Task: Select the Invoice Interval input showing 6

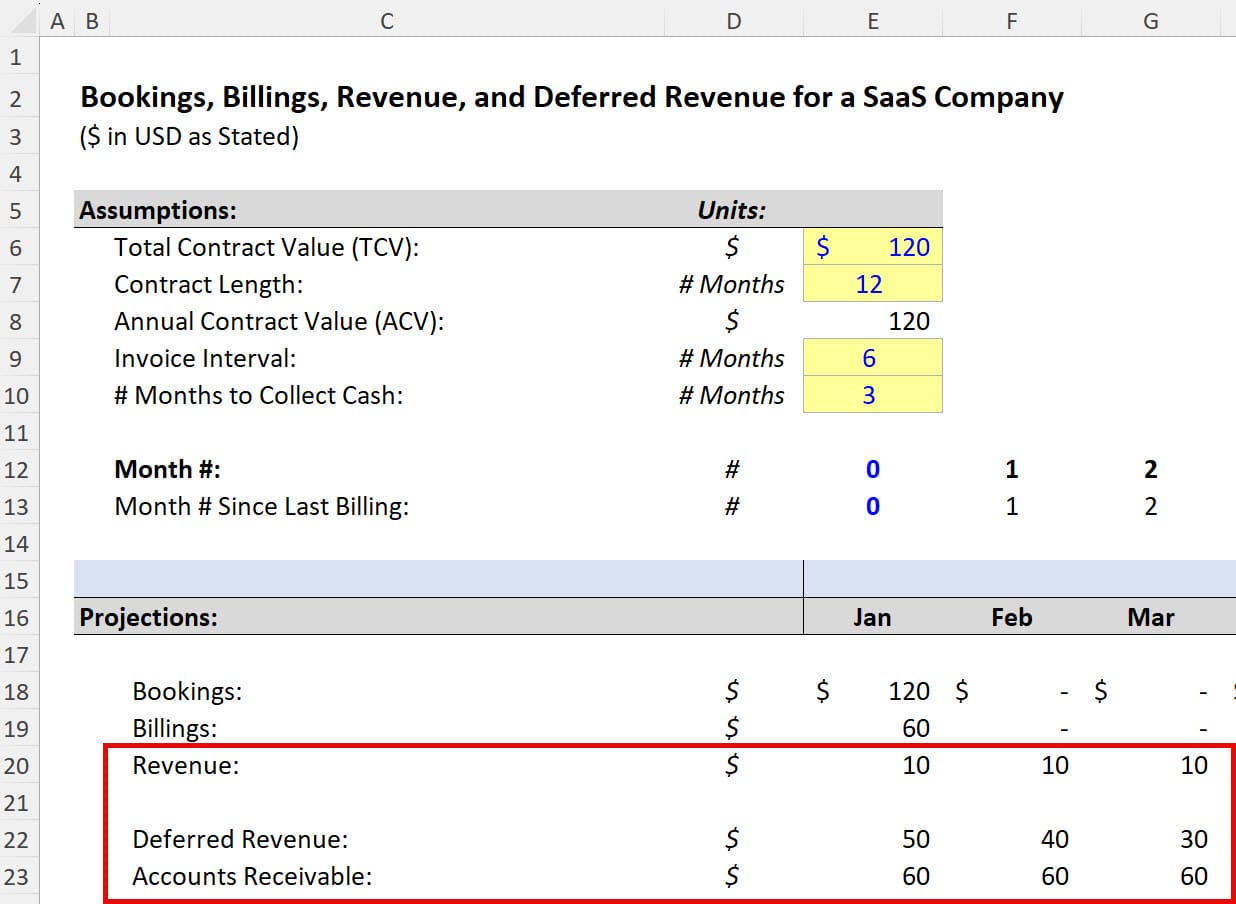Action: 872,357
